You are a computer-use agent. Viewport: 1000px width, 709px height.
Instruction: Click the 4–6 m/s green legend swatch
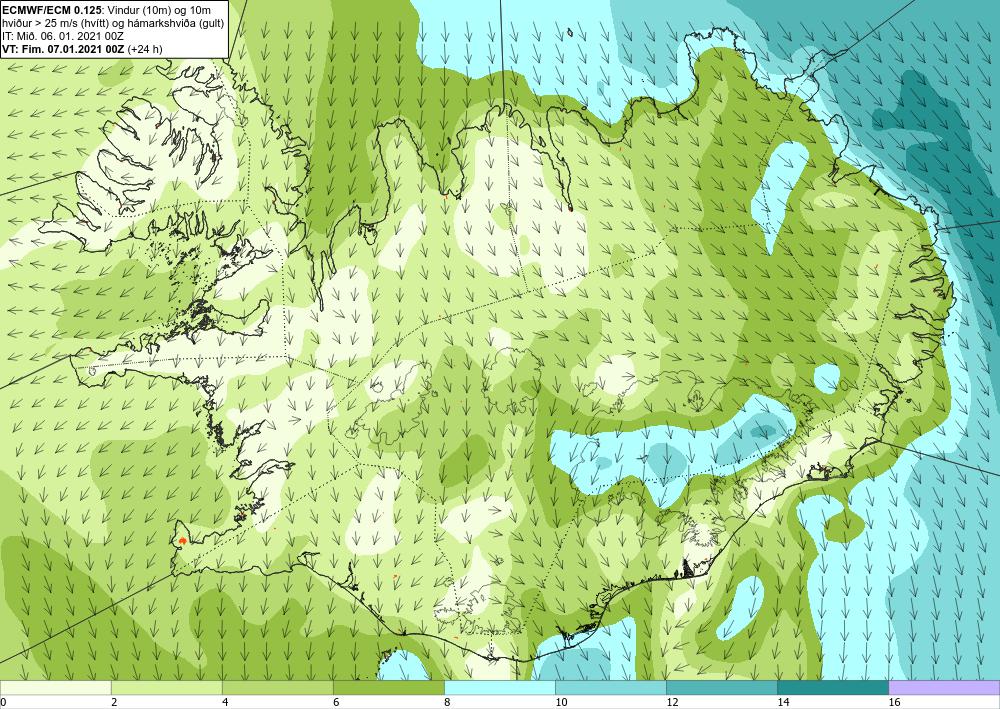(277, 688)
